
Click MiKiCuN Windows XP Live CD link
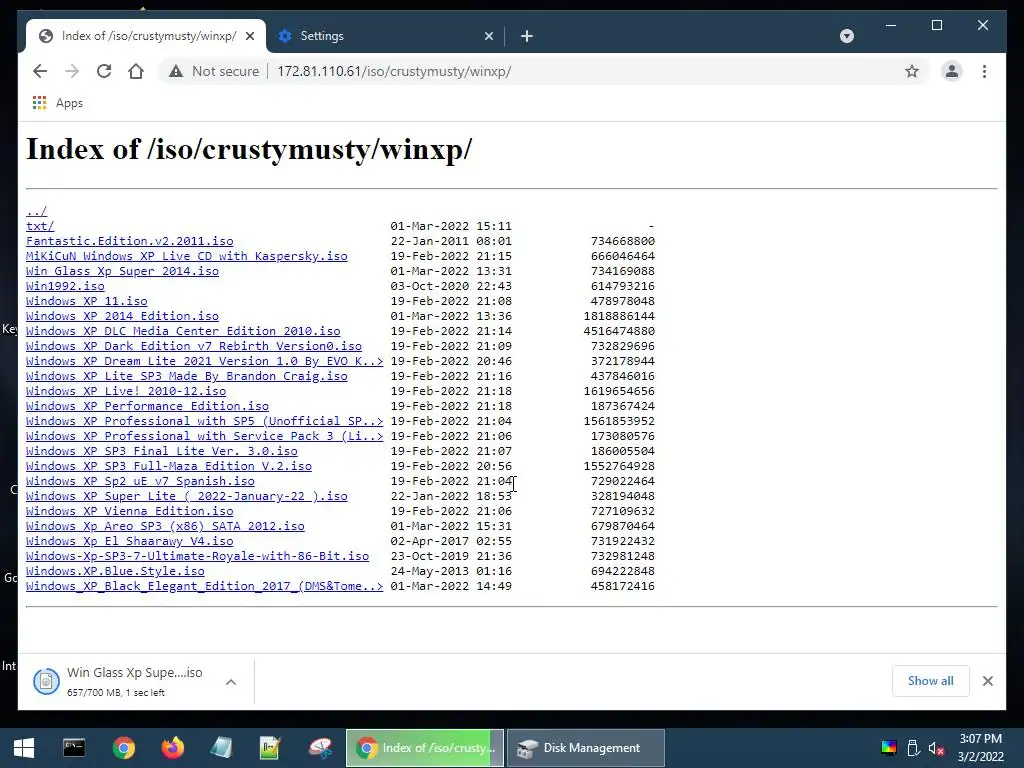tap(187, 256)
